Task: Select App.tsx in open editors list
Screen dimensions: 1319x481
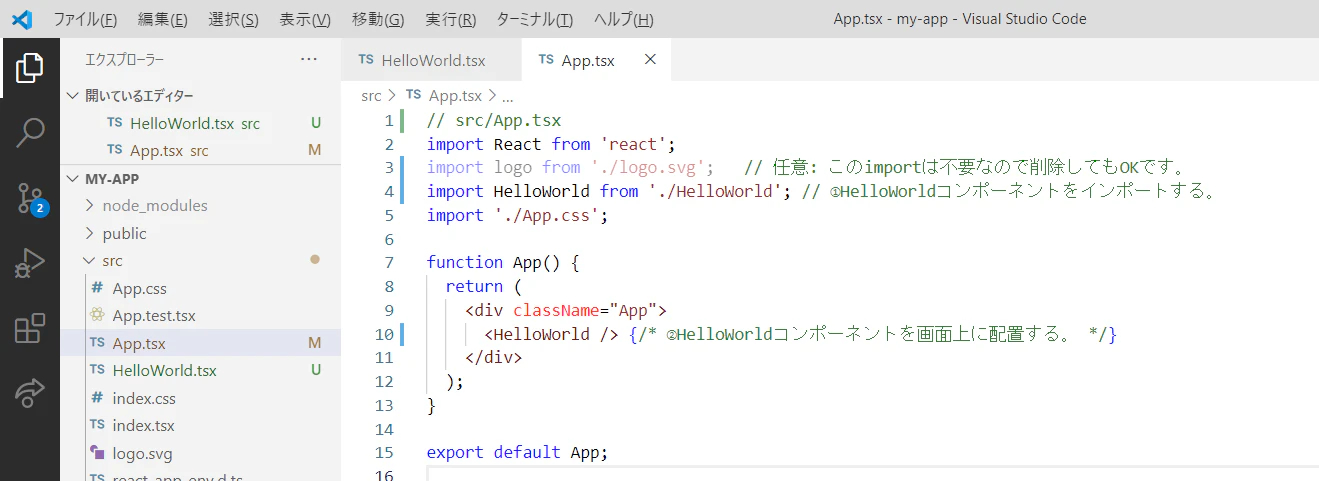Action: 200,151
